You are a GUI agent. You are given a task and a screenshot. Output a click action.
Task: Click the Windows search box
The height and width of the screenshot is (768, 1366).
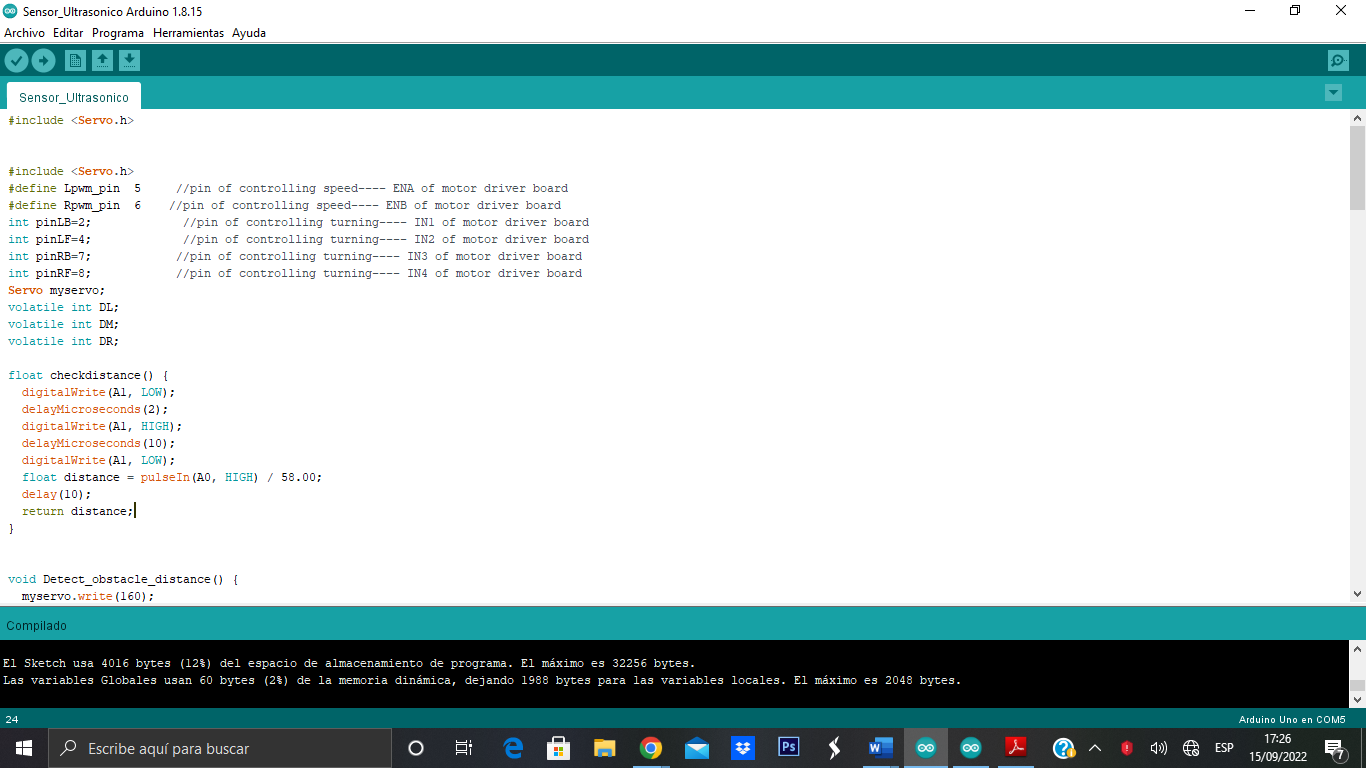(220, 748)
